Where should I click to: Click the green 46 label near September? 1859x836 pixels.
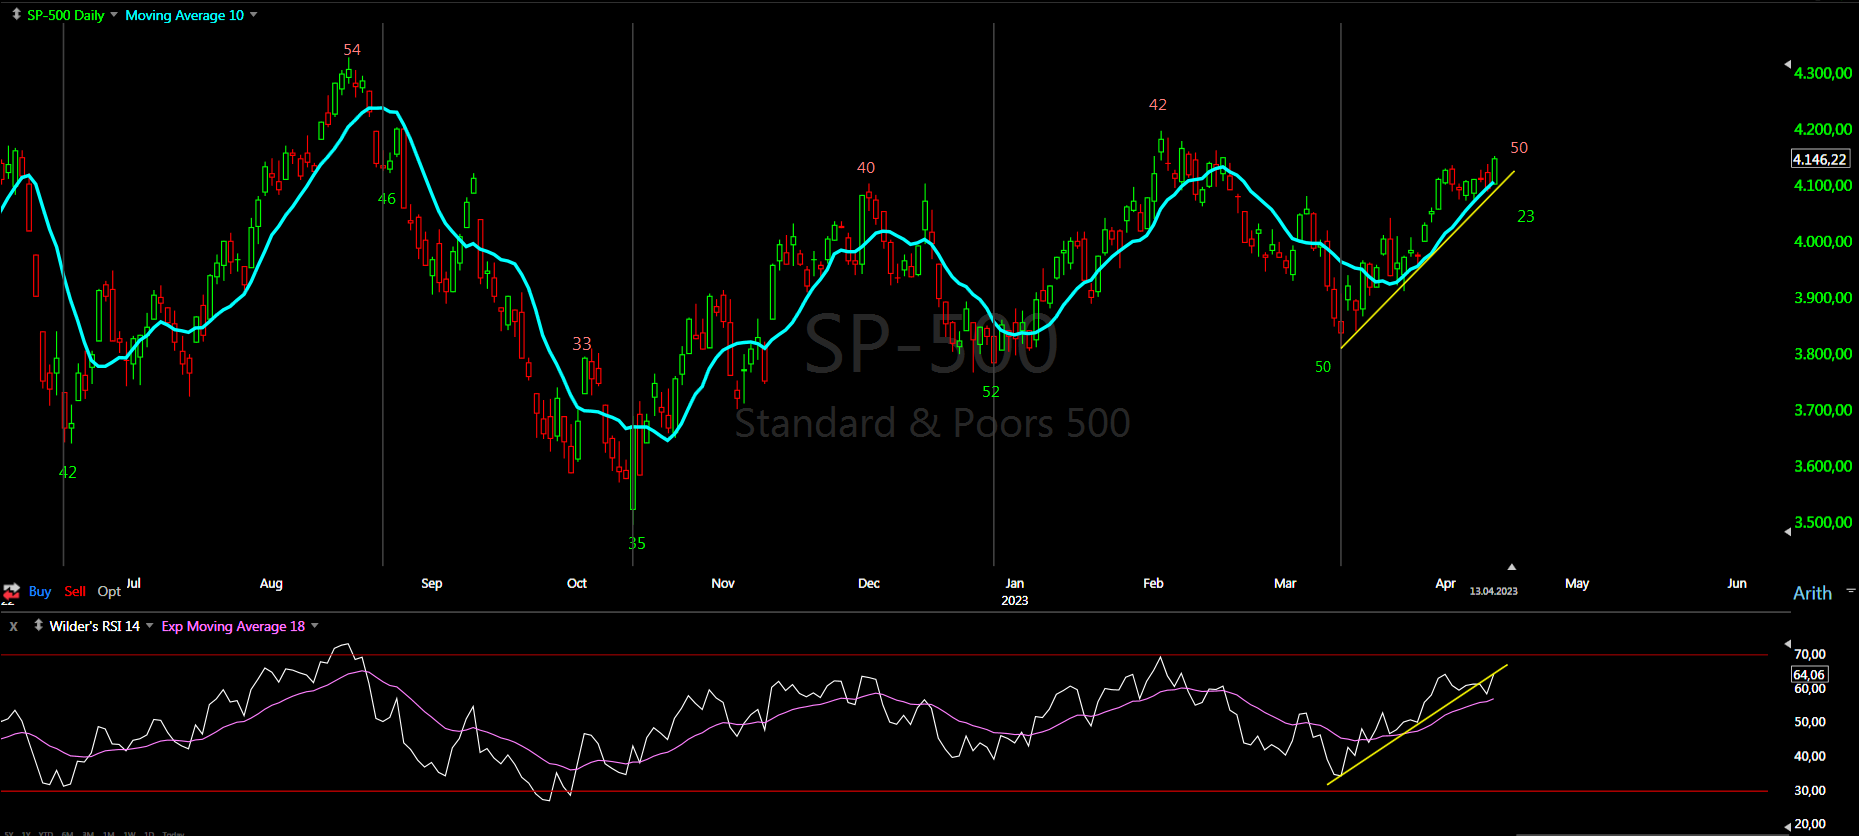click(387, 198)
